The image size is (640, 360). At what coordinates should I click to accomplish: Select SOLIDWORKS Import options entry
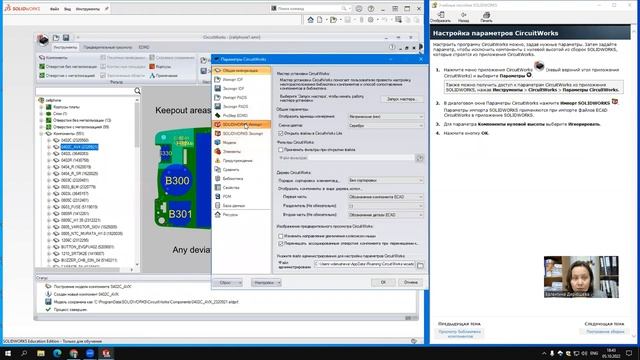click(x=241, y=124)
